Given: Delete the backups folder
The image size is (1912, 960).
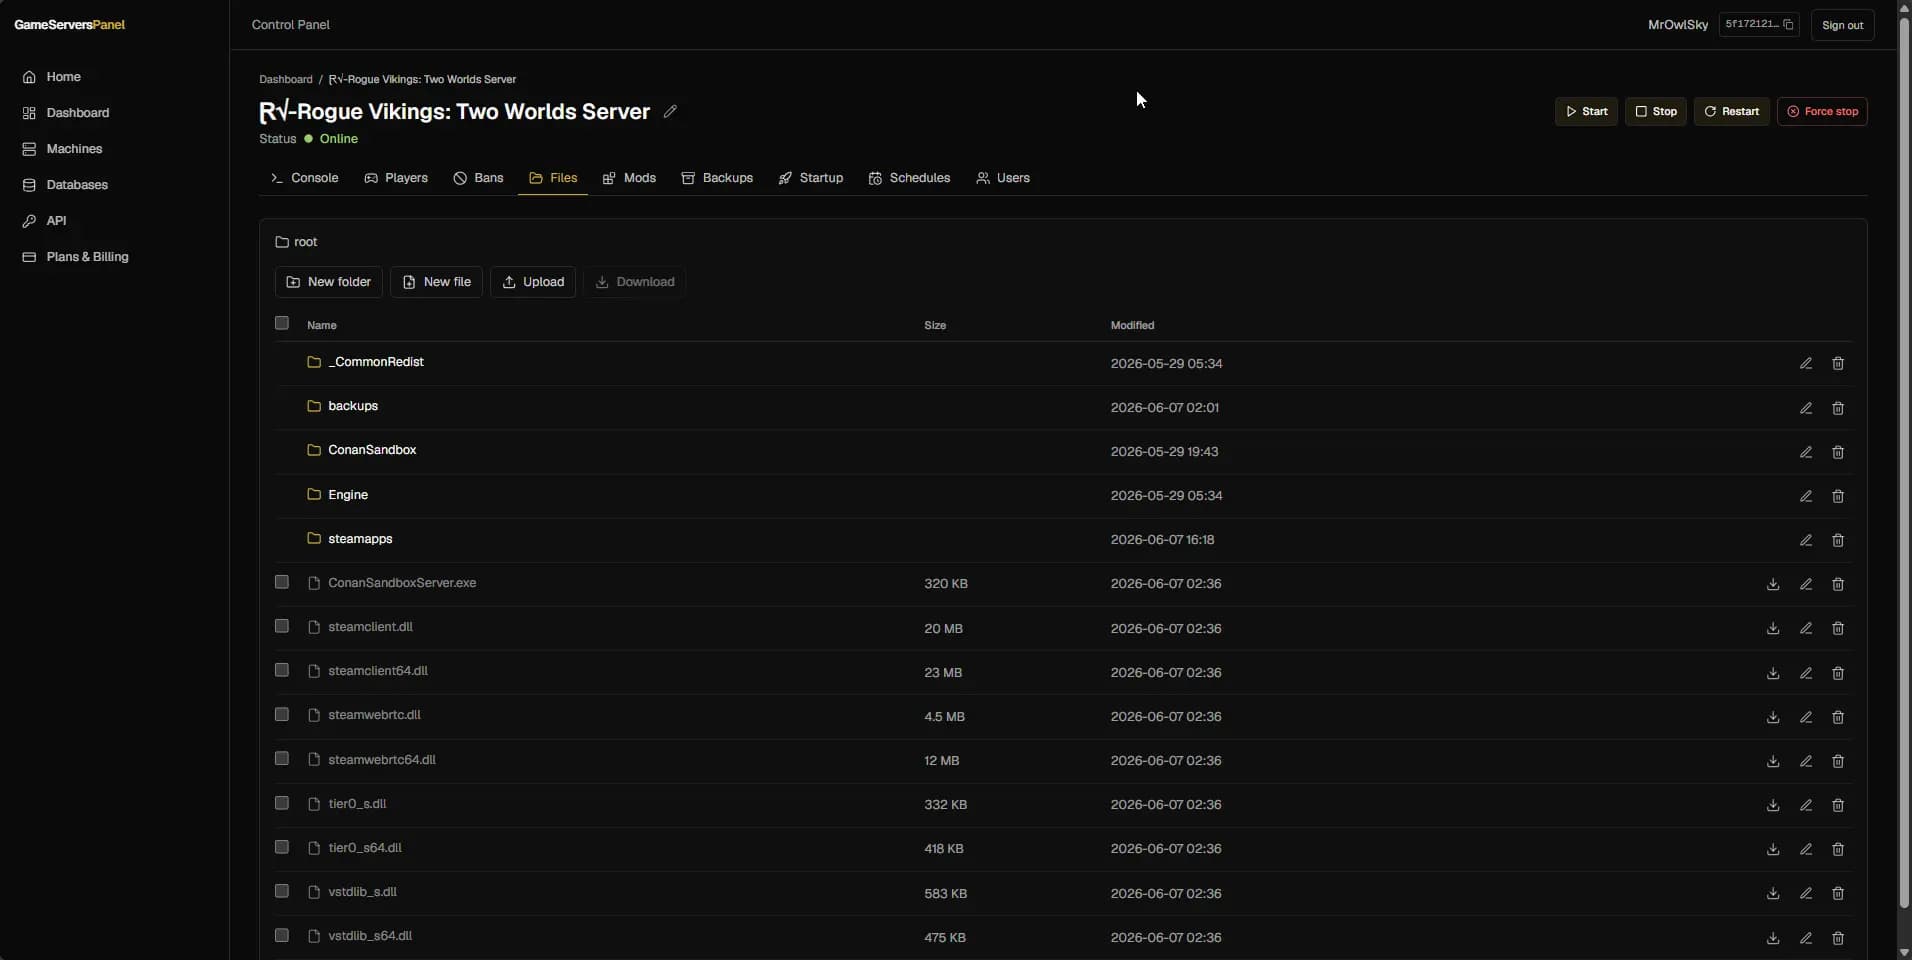Looking at the screenshot, I should pyautogui.click(x=1838, y=408).
